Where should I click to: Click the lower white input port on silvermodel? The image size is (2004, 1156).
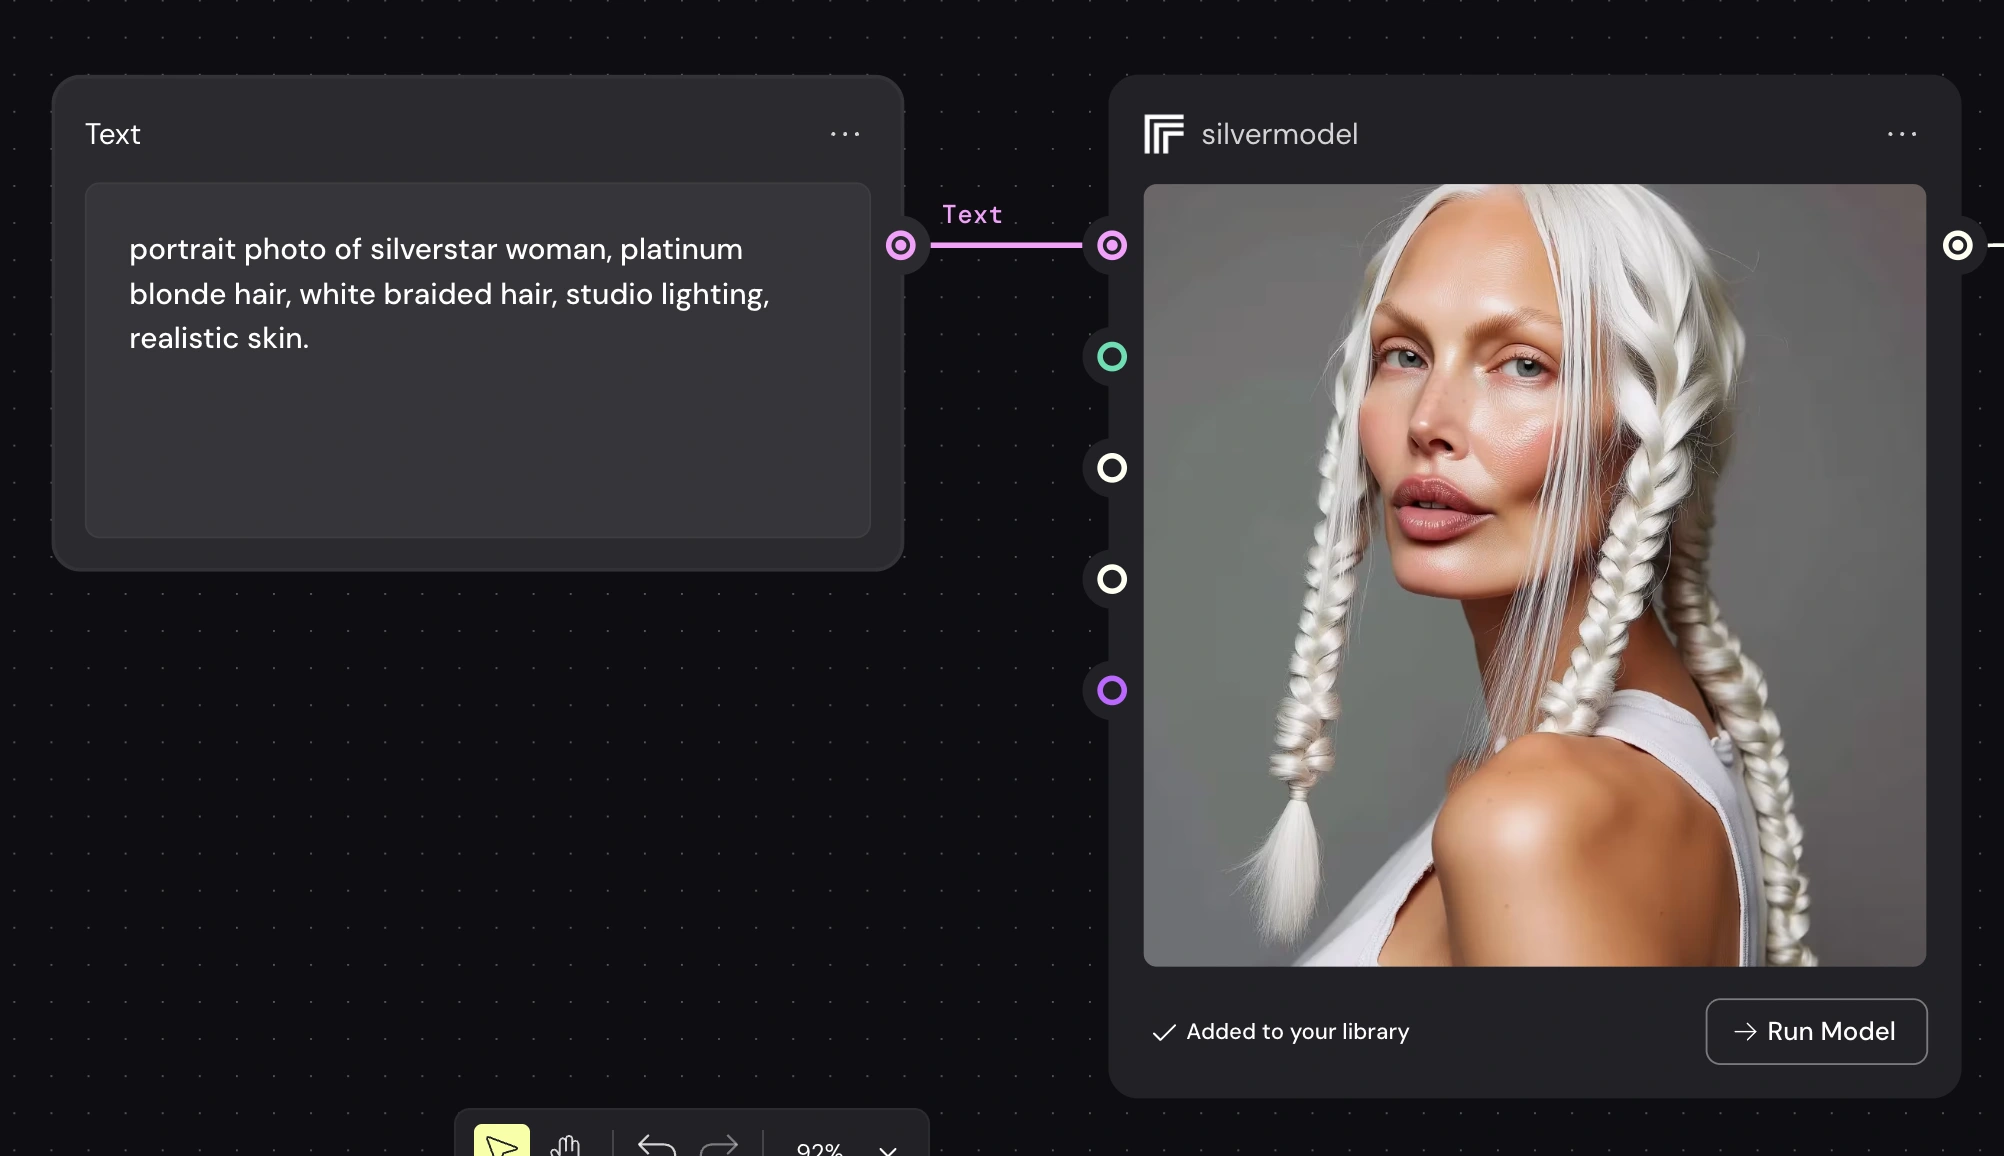(x=1112, y=579)
